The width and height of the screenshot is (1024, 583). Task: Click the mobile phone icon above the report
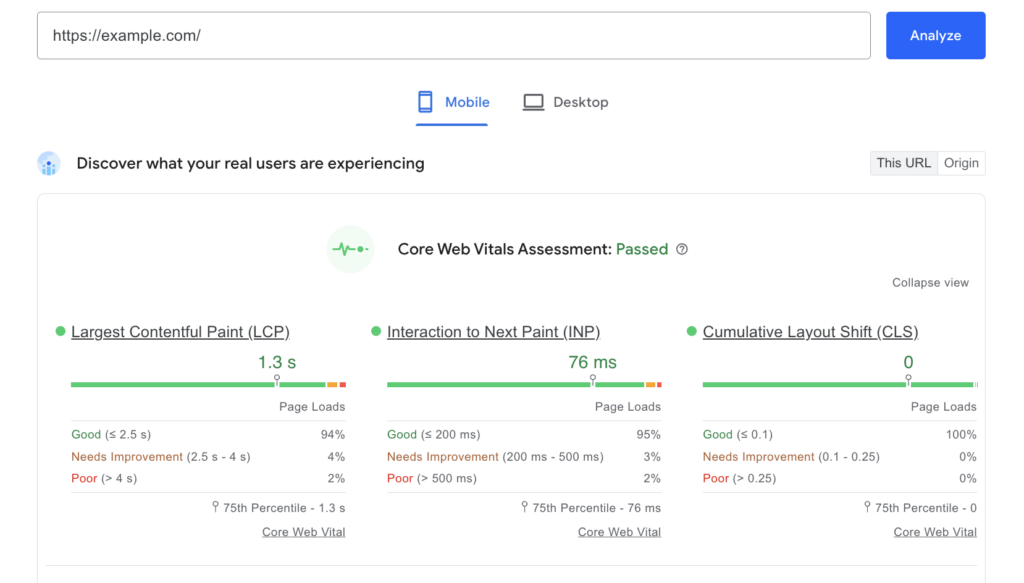point(424,101)
